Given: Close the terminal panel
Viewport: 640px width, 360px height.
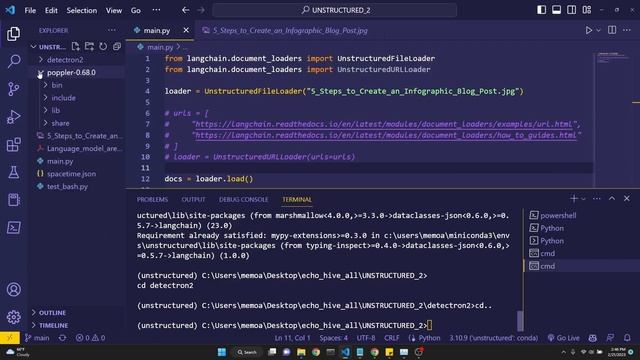Looking at the screenshot, I should point(627,198).
